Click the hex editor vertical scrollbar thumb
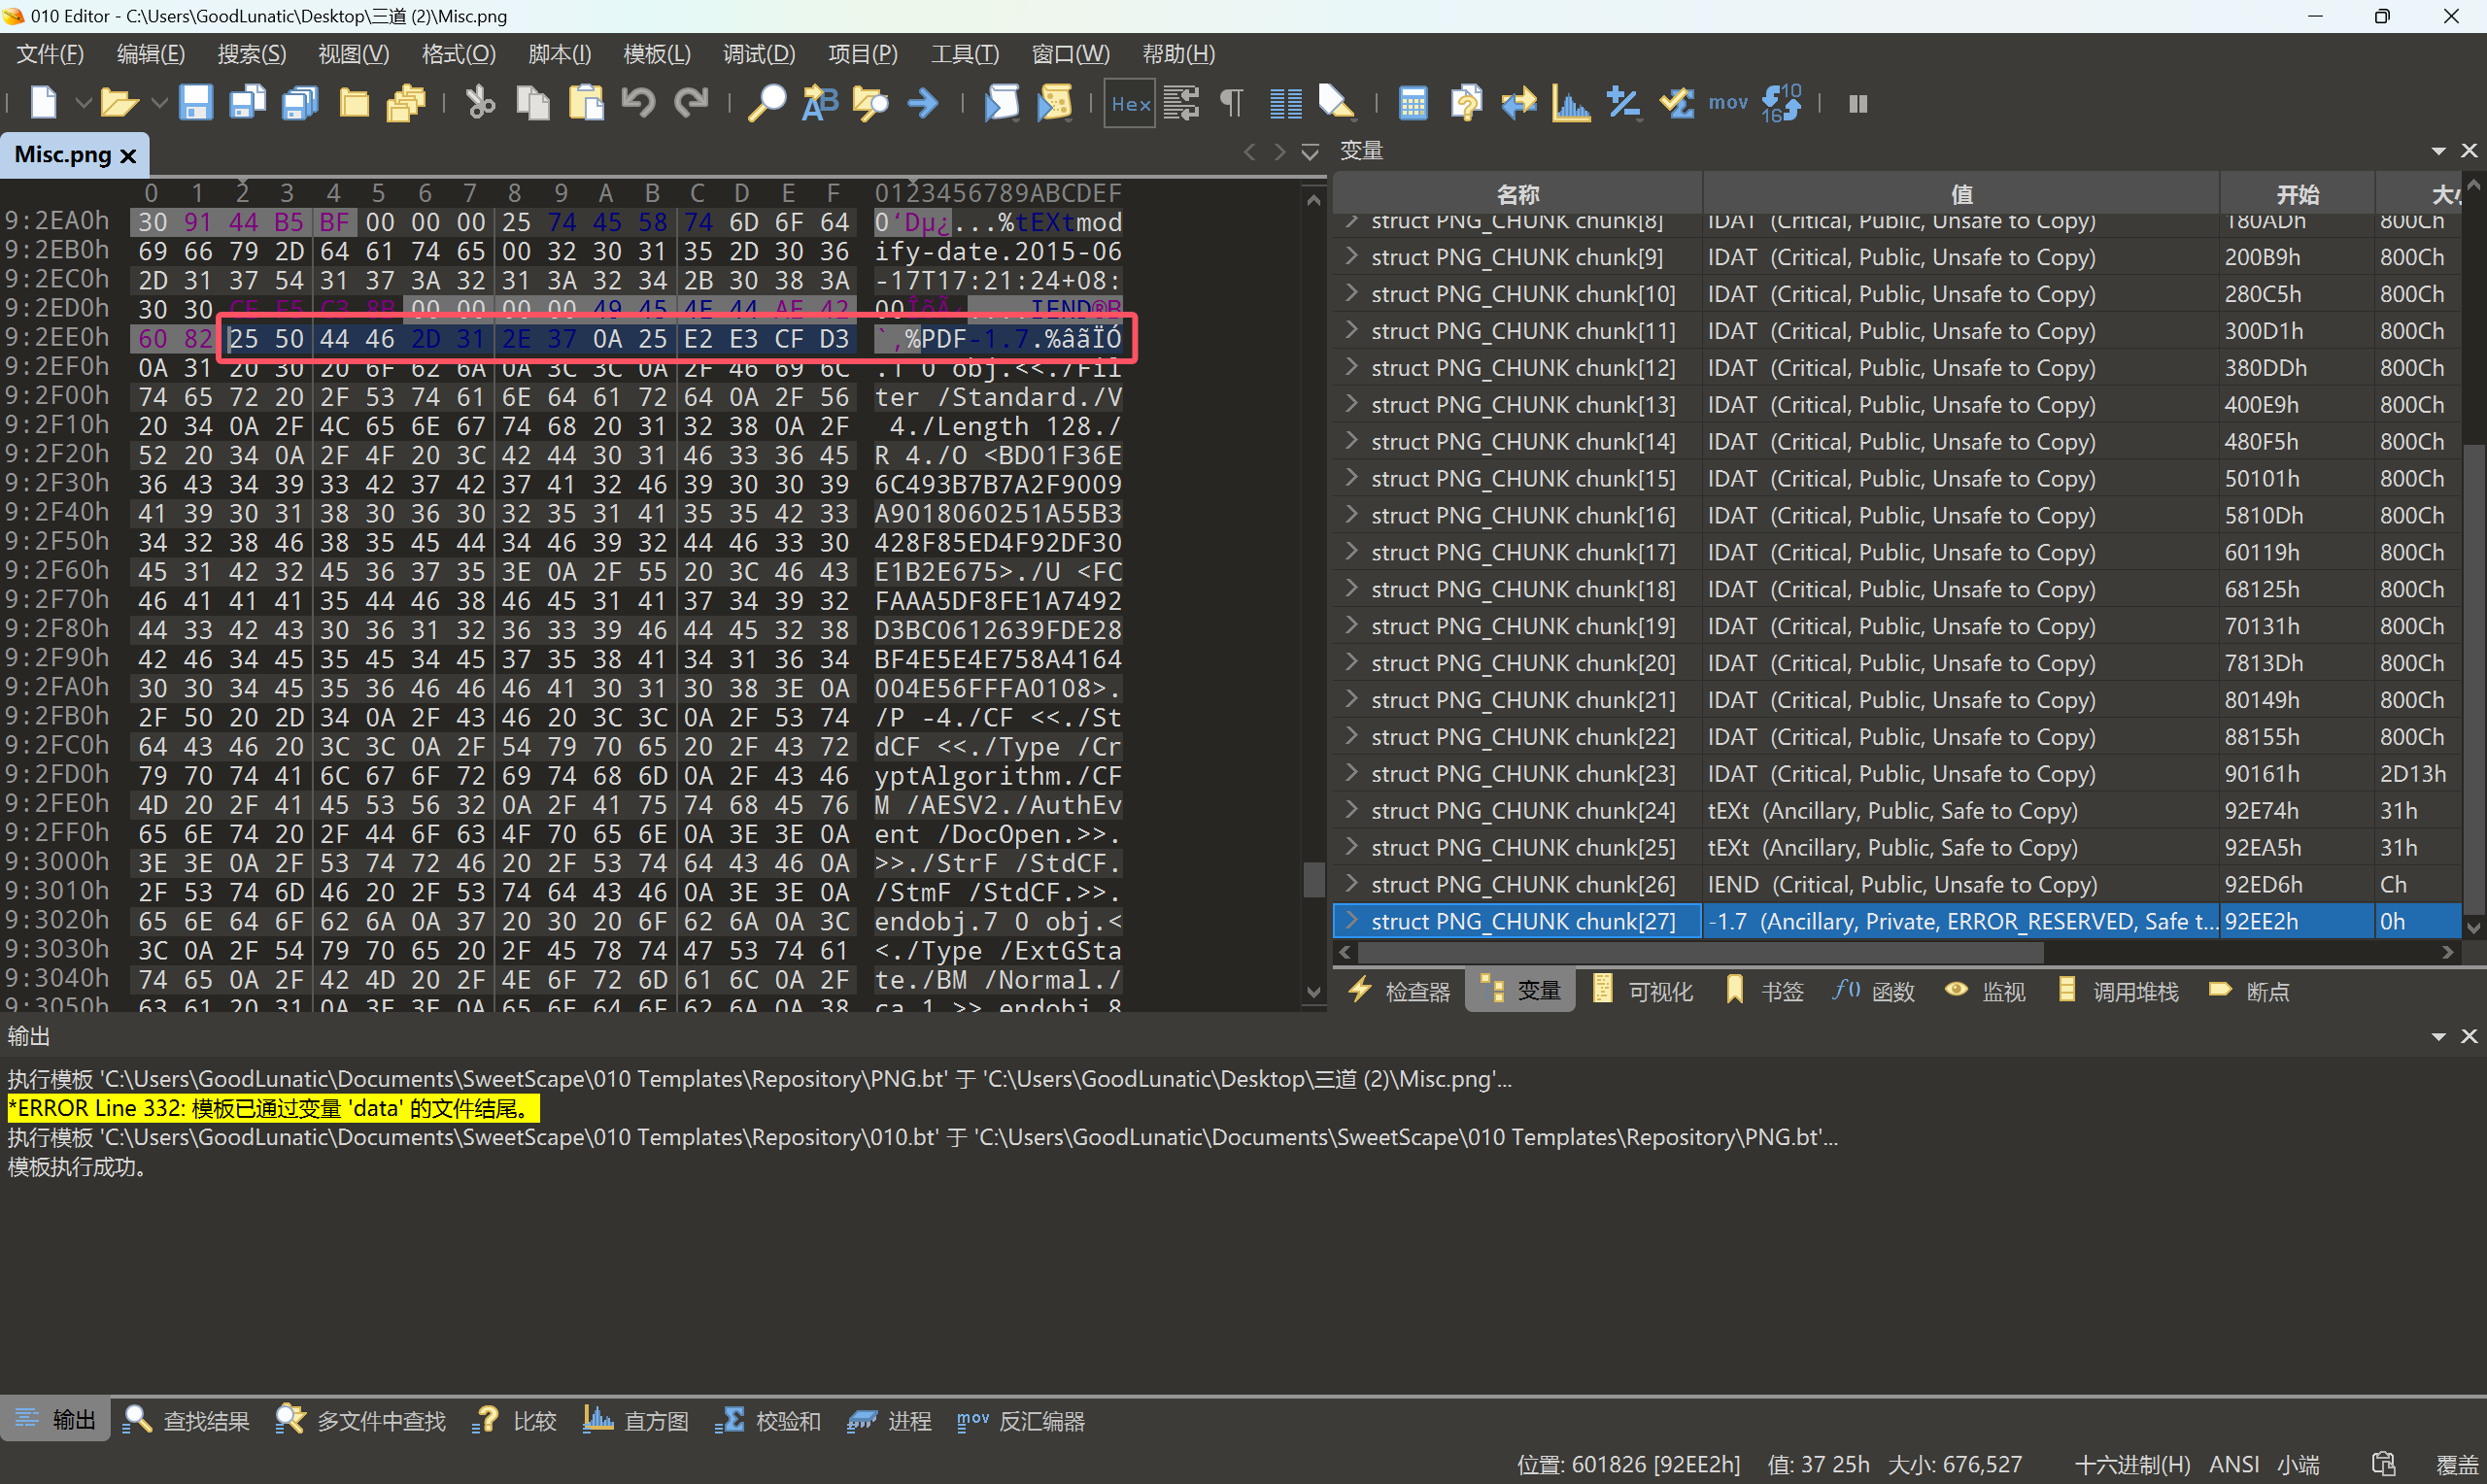This screenshot has width=2487, height=1484. pyautogui.click(x=1314, y=879)
